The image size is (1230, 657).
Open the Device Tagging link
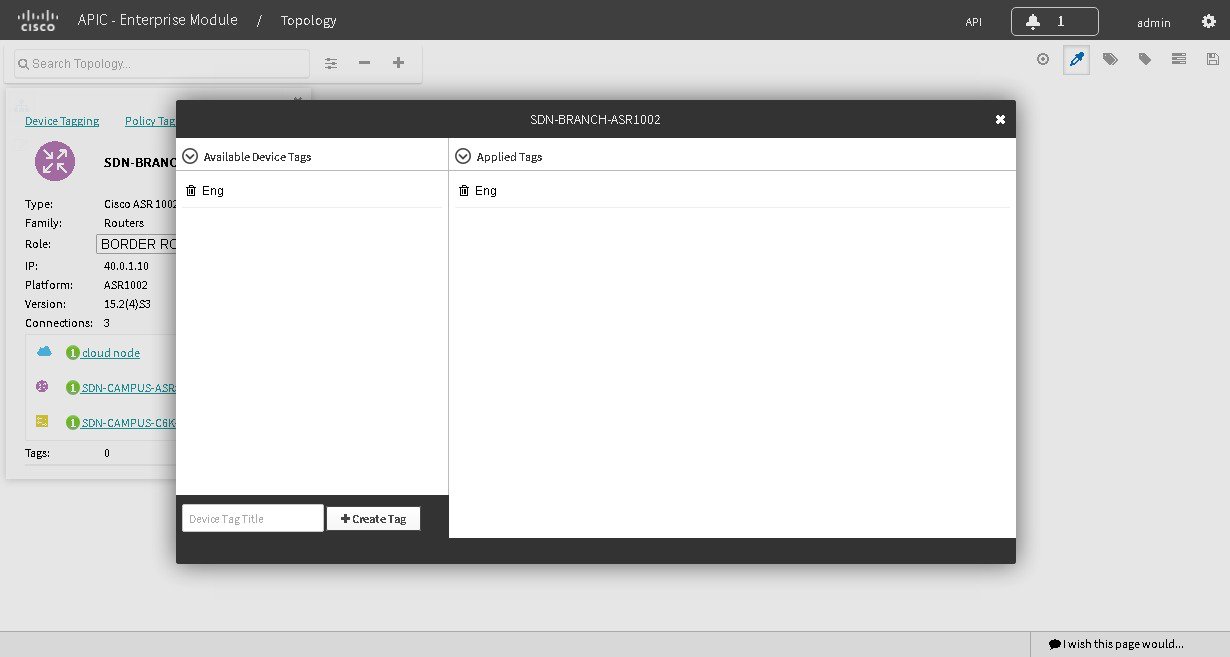tap(62, 121)
